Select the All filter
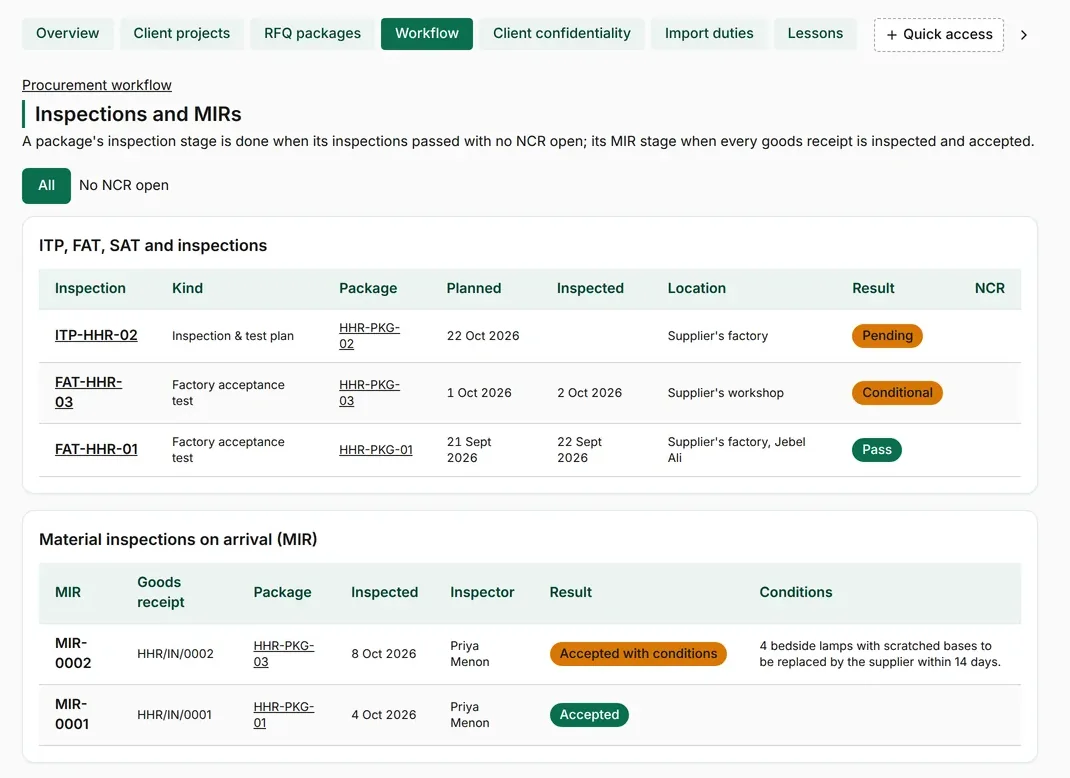Viewport: 1070px width, 778px height. (46, 186)
